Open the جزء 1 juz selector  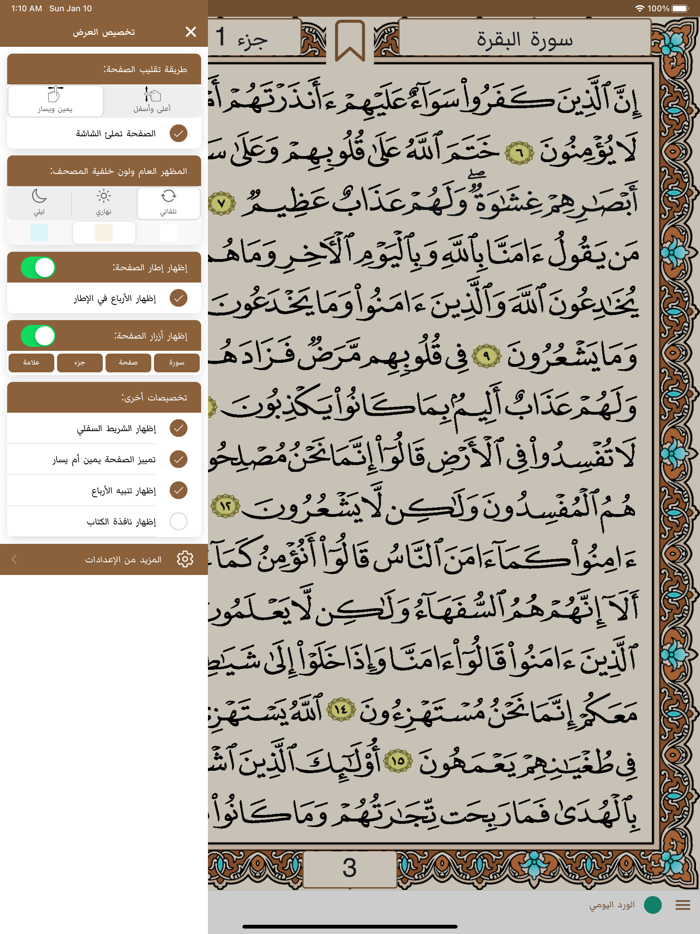[255, 38]
